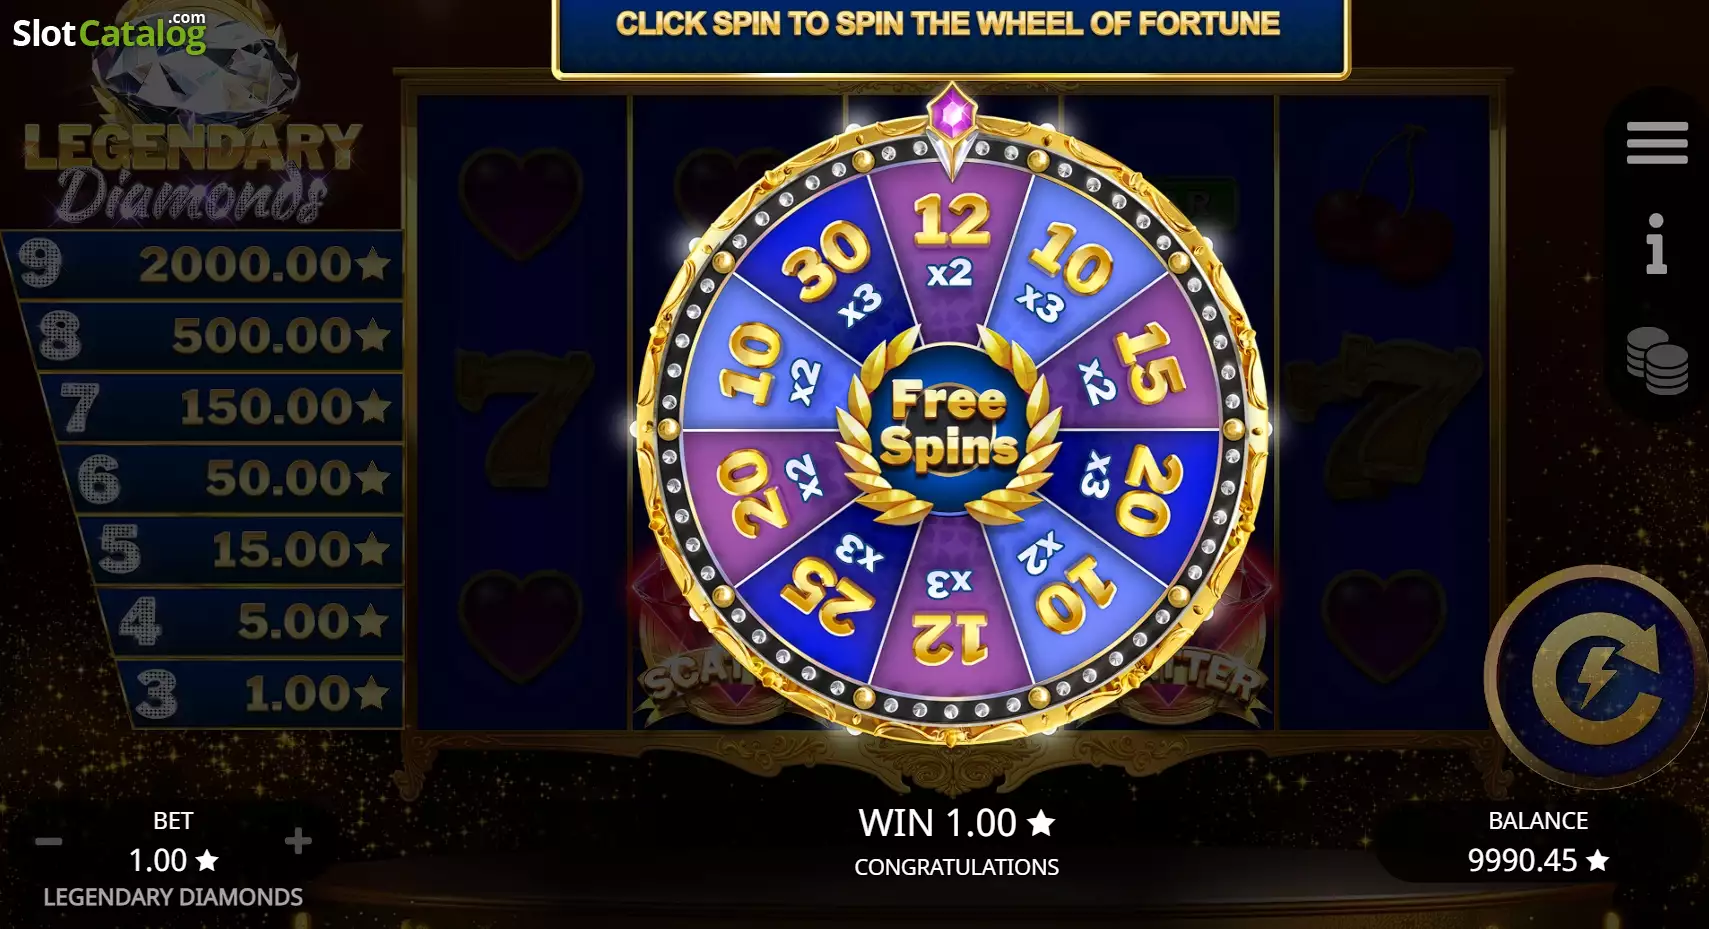
Task: Click the WIN 1.00 amount display
Action: 956,823
